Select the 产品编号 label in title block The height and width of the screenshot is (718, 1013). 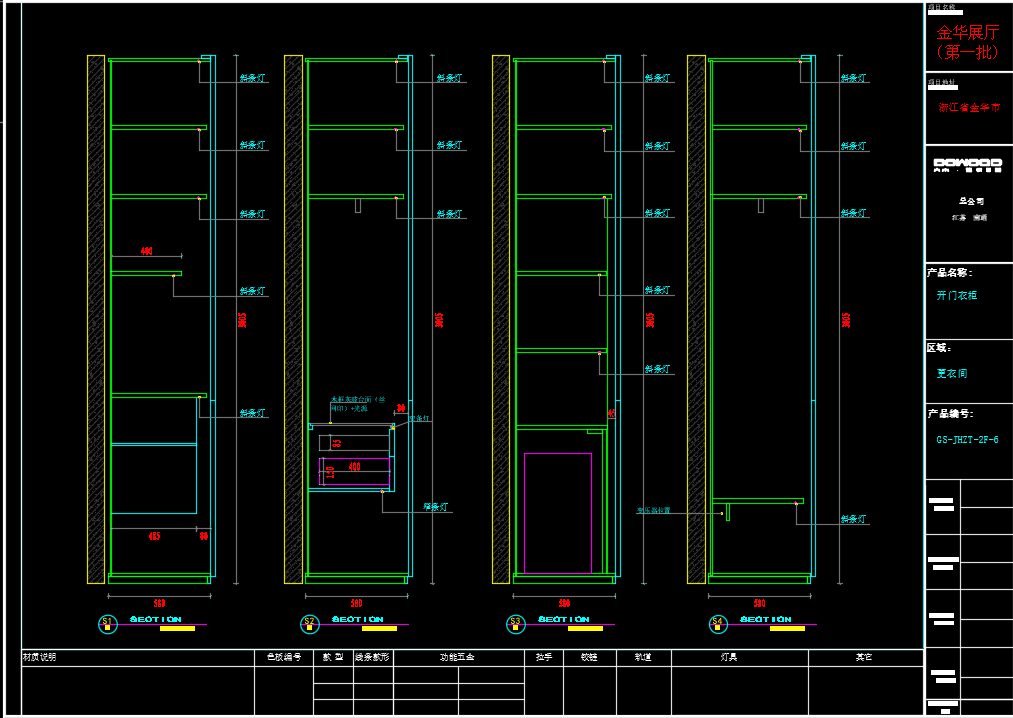(950, 414)
